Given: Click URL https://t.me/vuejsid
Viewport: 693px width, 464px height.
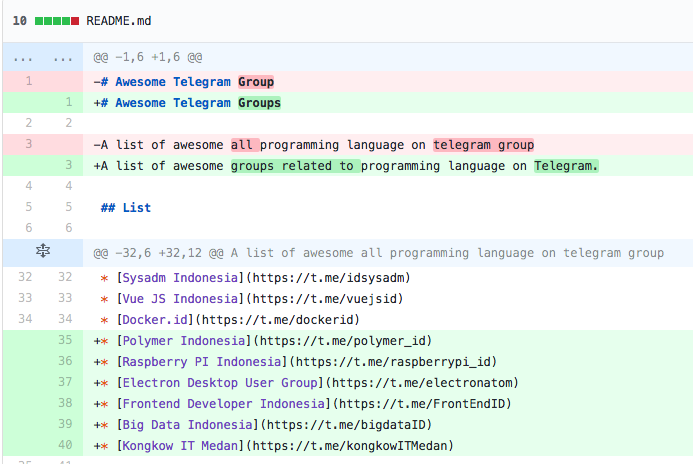Looking at the screenshot, I should coord(325,299).
